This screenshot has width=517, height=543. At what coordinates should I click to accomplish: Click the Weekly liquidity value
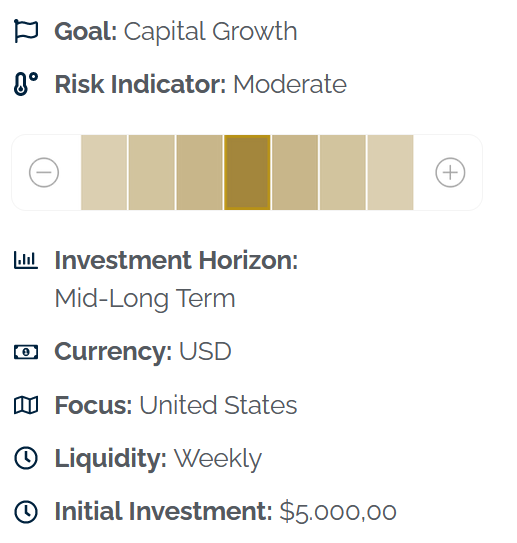[x=218, y=459]
